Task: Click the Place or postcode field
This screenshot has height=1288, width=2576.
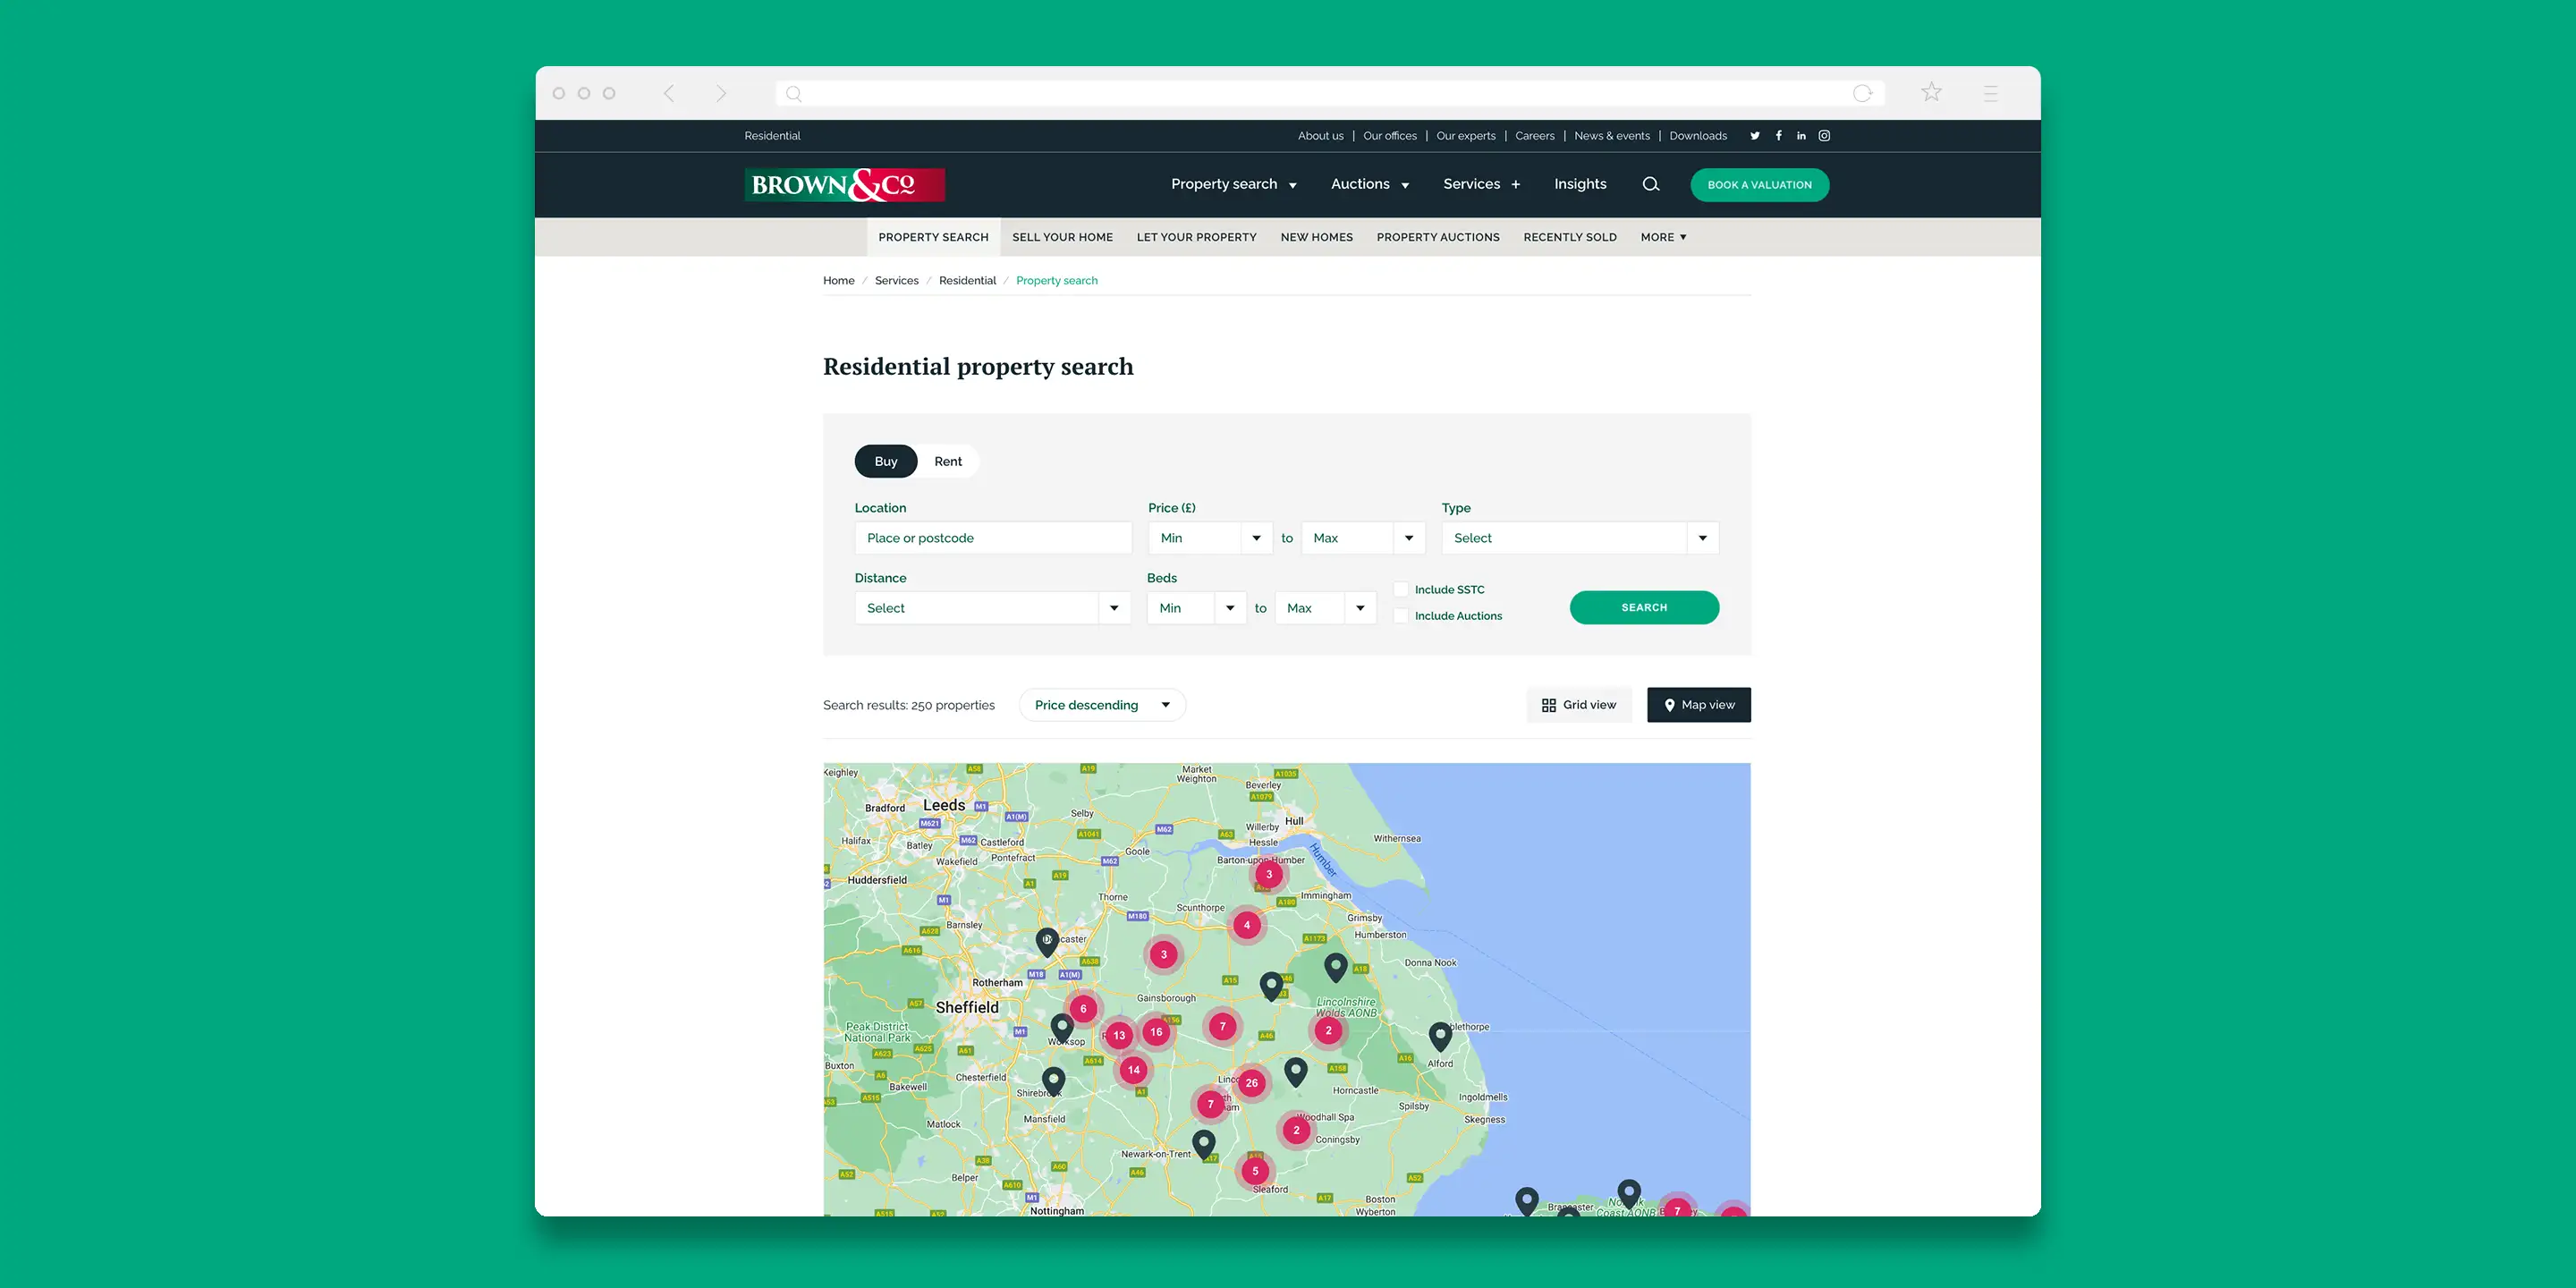Action: click(x=992, y=538)
